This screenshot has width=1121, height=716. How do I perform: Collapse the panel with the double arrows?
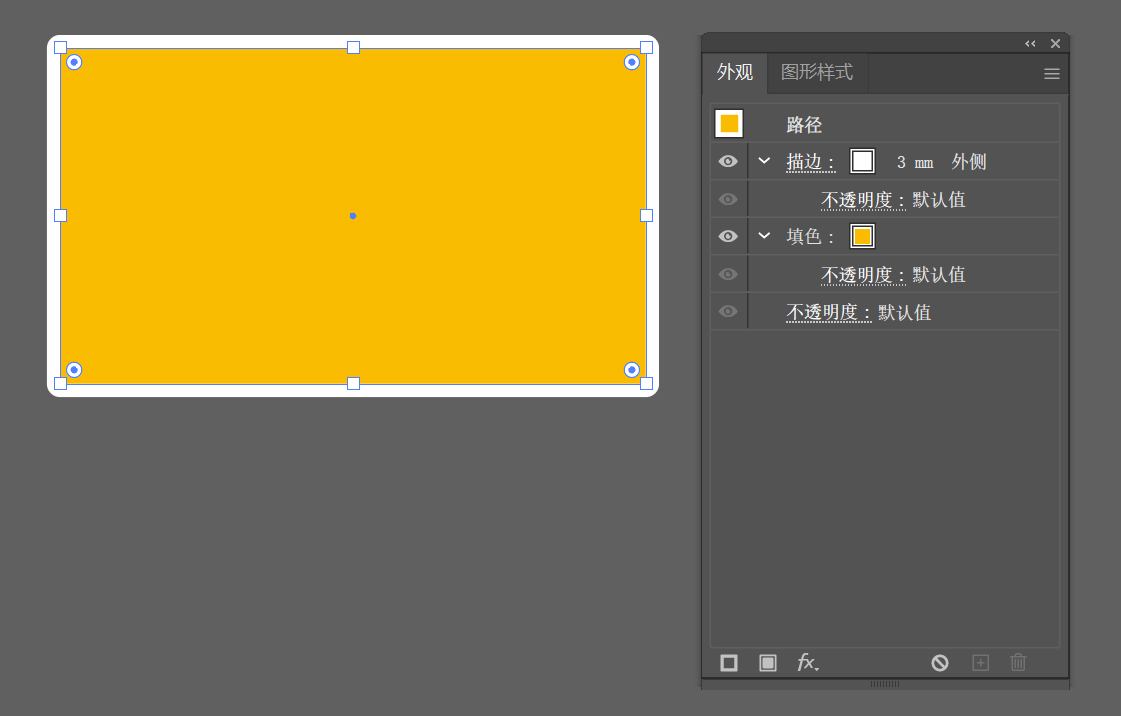[x=1030, y=44]
